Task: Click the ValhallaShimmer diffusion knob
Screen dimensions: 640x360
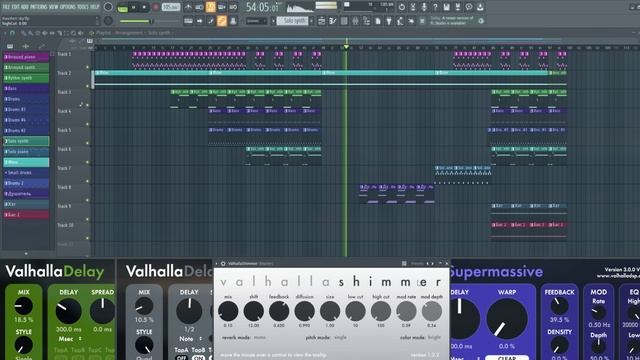Action: [304, 311]
